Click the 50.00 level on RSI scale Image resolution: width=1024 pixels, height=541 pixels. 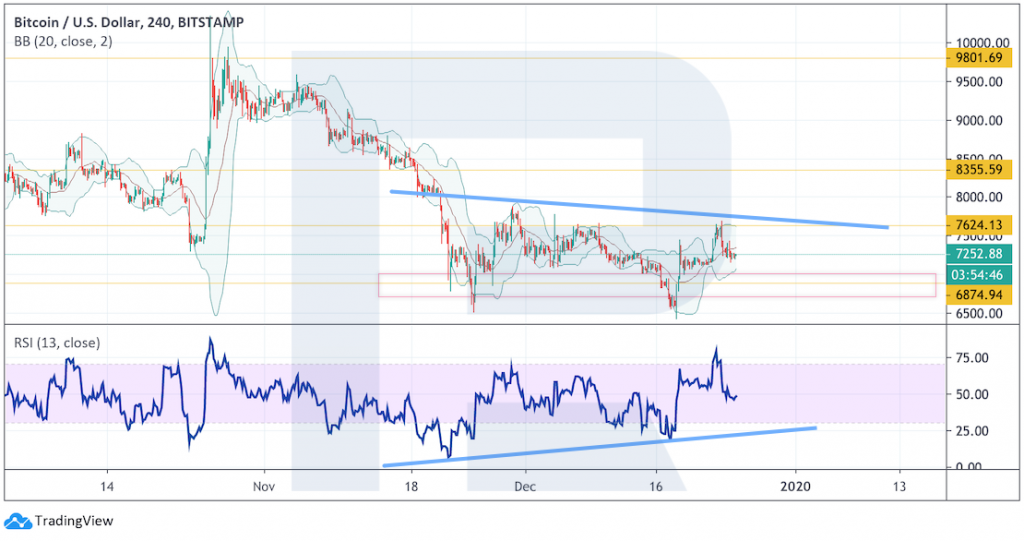(971, 395)
